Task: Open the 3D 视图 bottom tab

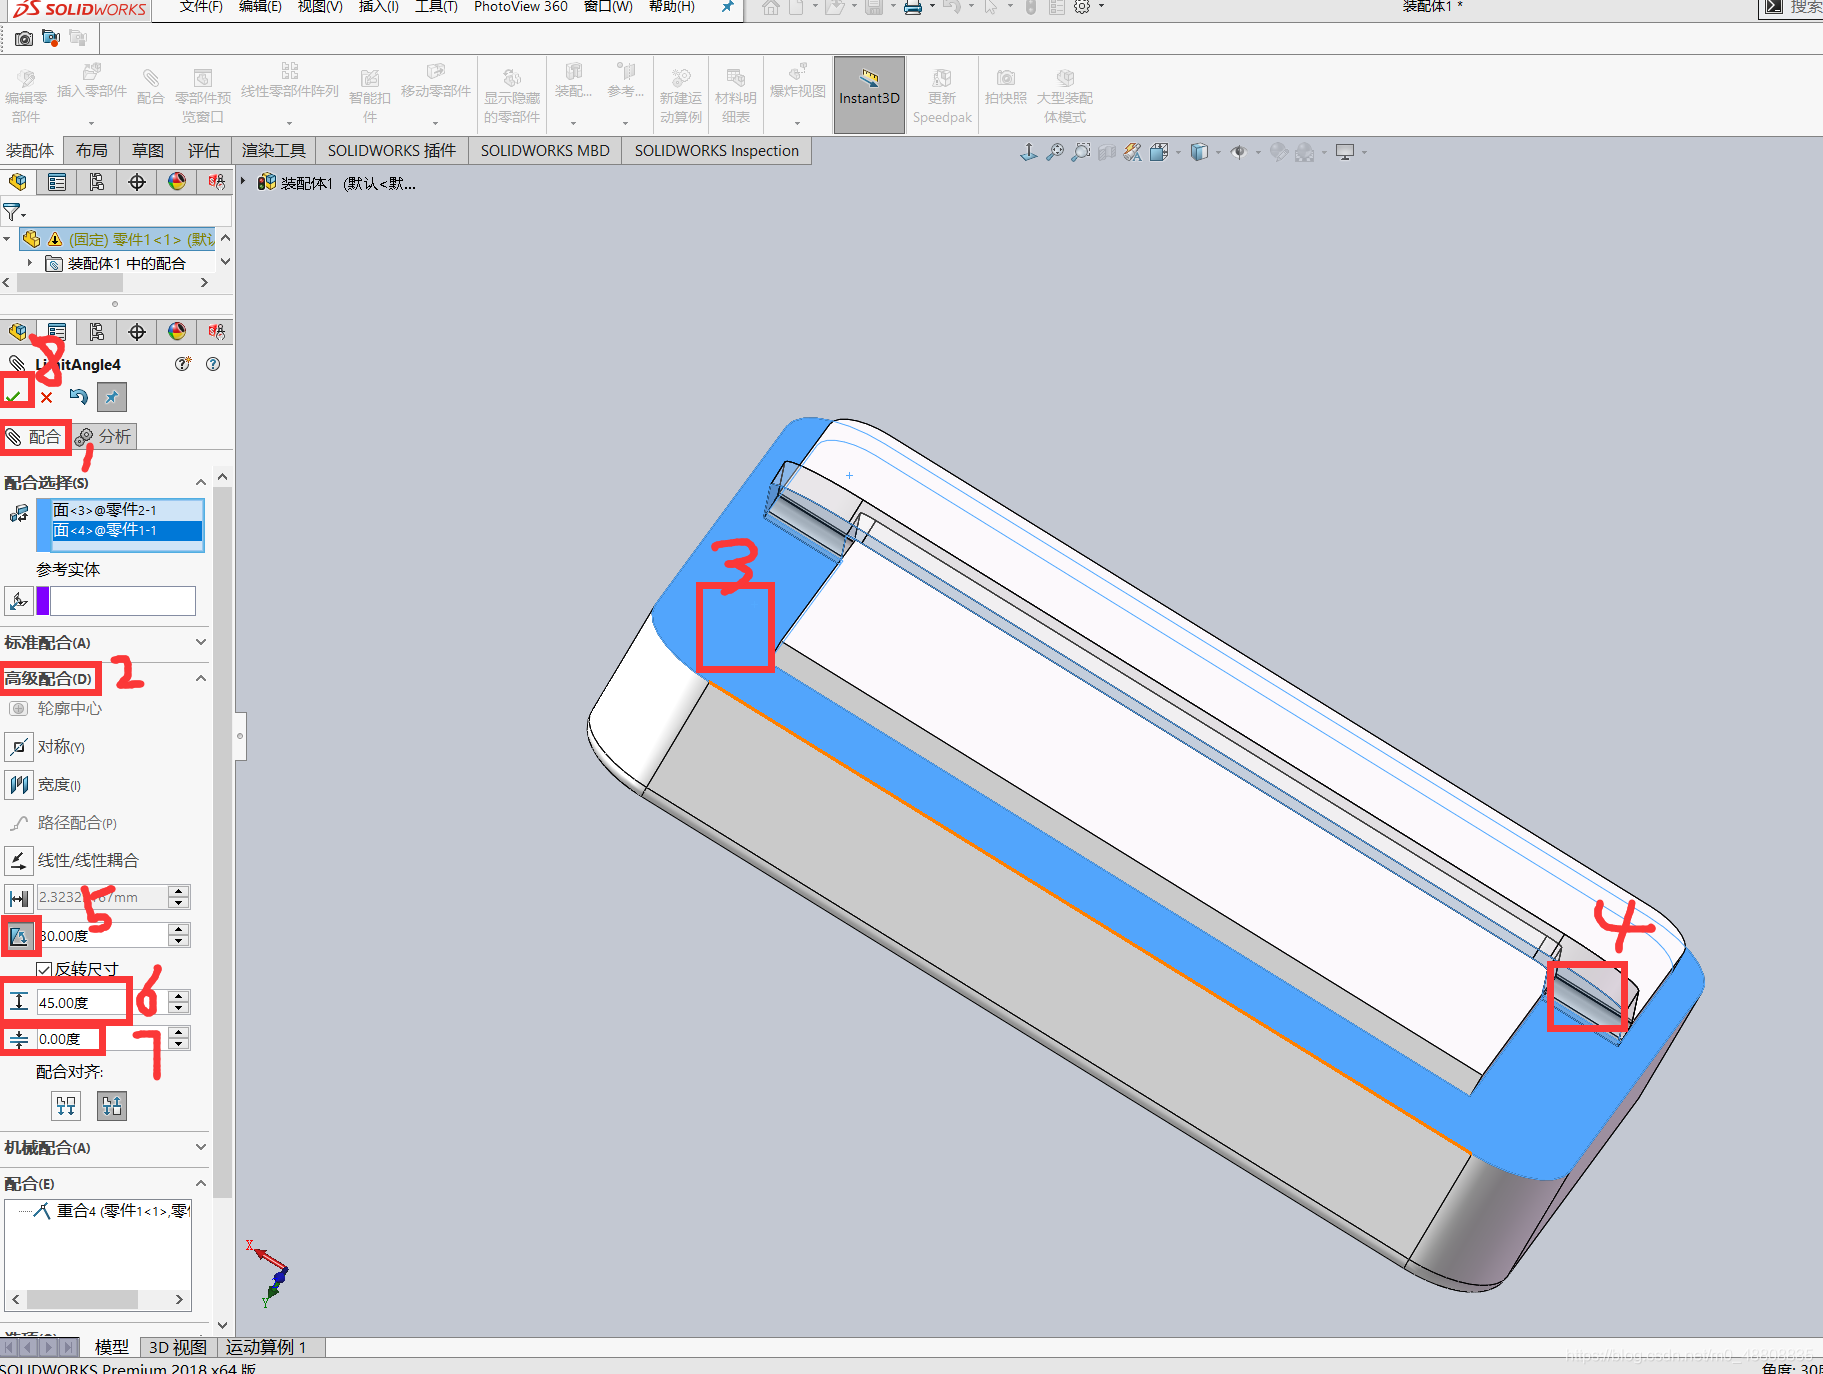Action: [x=178, y=1347]
